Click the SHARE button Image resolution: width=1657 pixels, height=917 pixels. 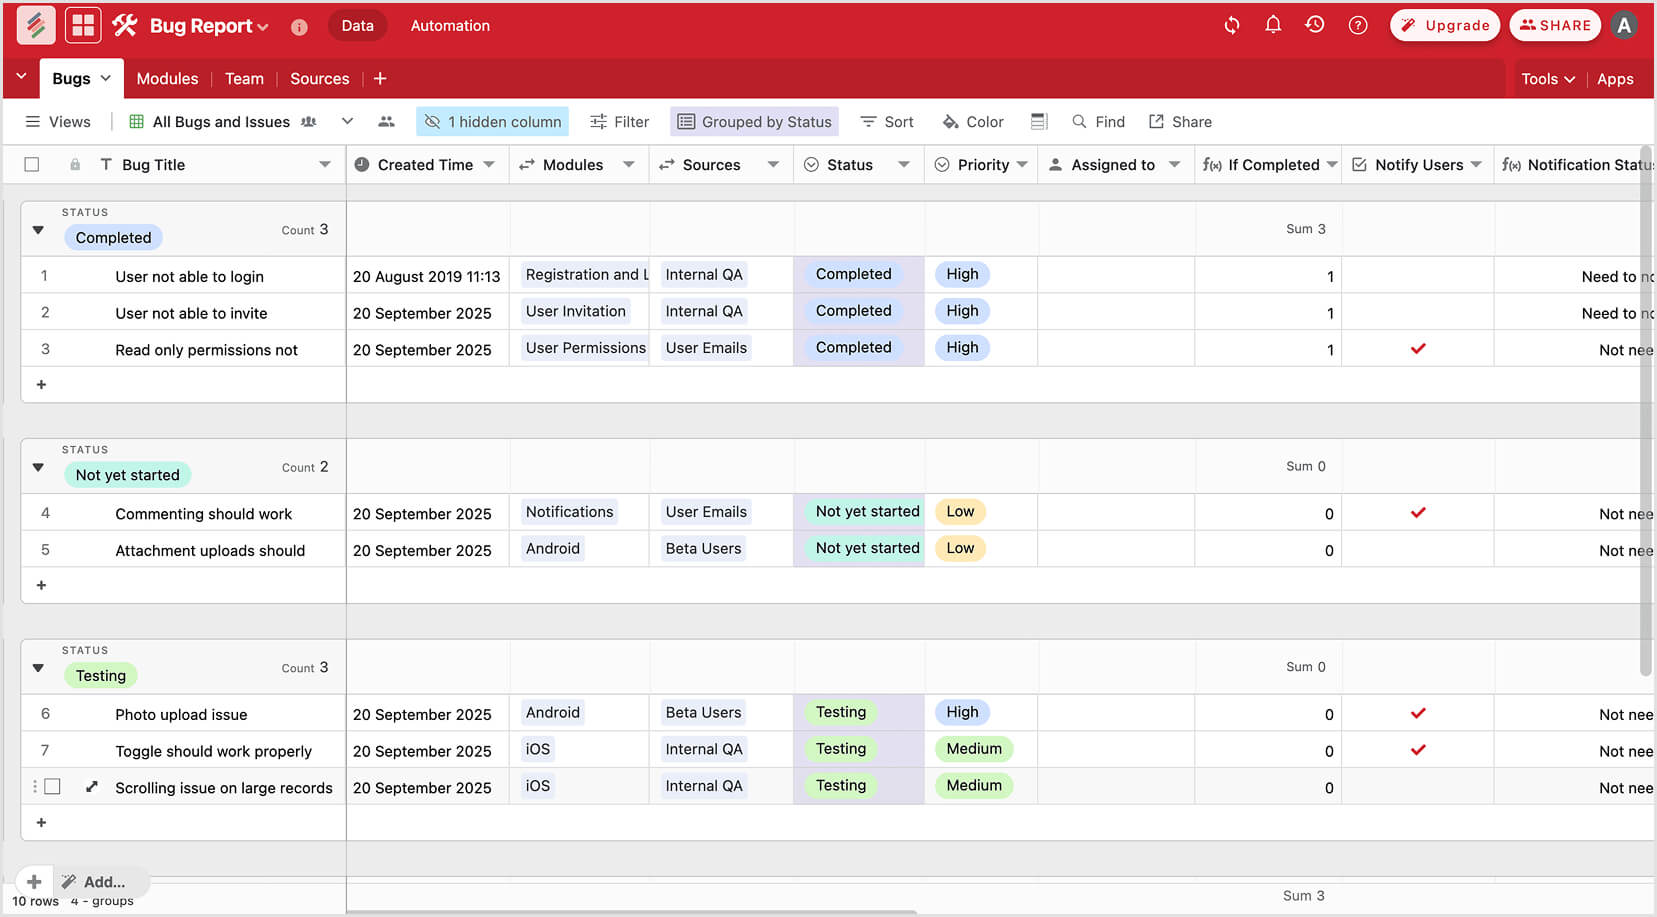pyautogui.click(x=1555, y=25)
